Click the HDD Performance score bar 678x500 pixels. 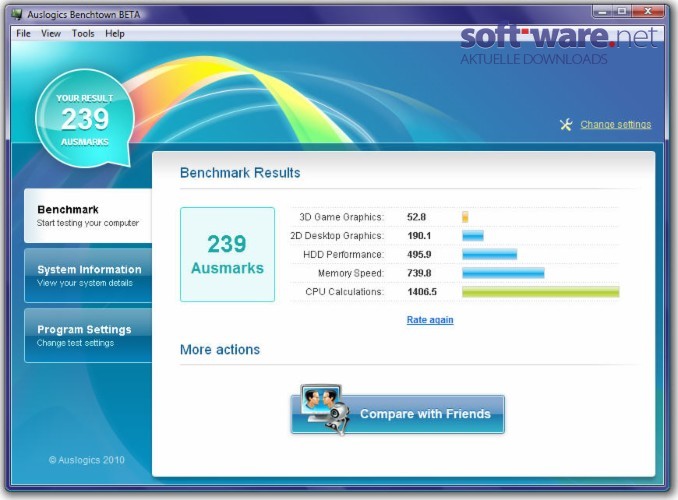point(489,254)
